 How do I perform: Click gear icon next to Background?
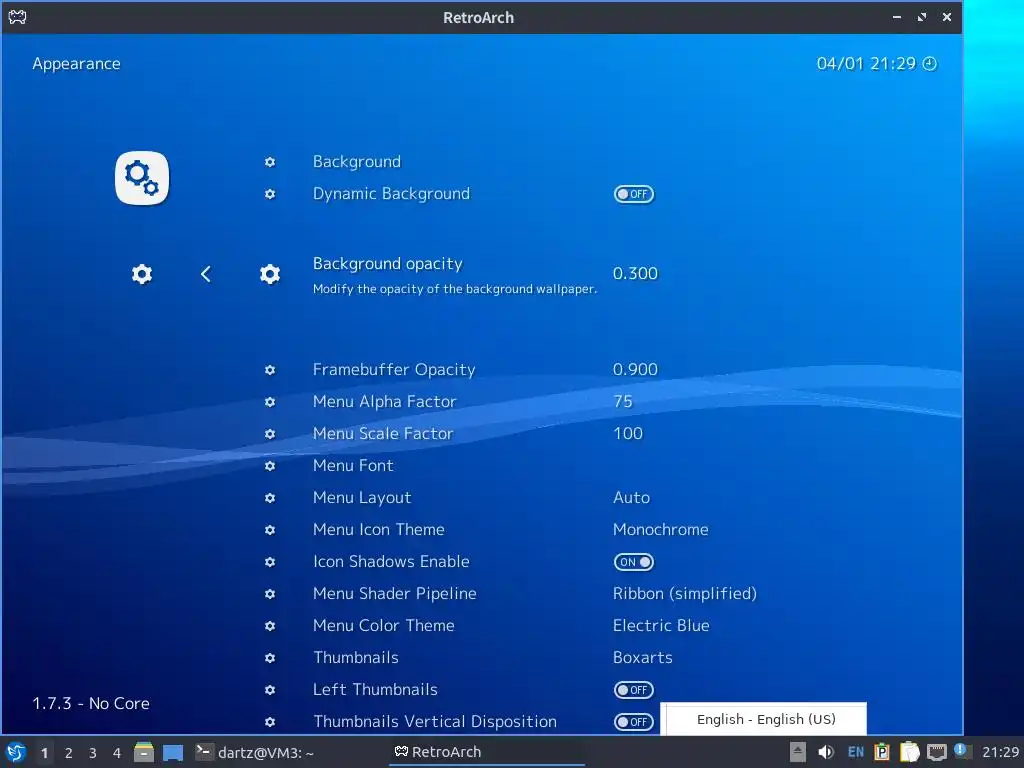pyautogui.click(x=270, y=162)
